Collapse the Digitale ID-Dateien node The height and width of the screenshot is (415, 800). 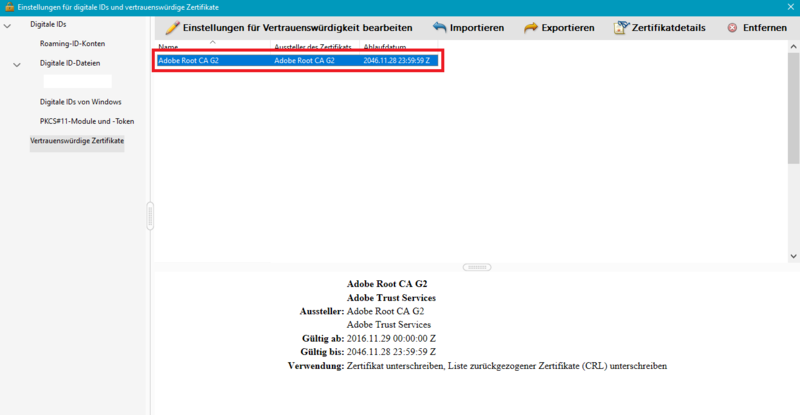pos(17,64)
